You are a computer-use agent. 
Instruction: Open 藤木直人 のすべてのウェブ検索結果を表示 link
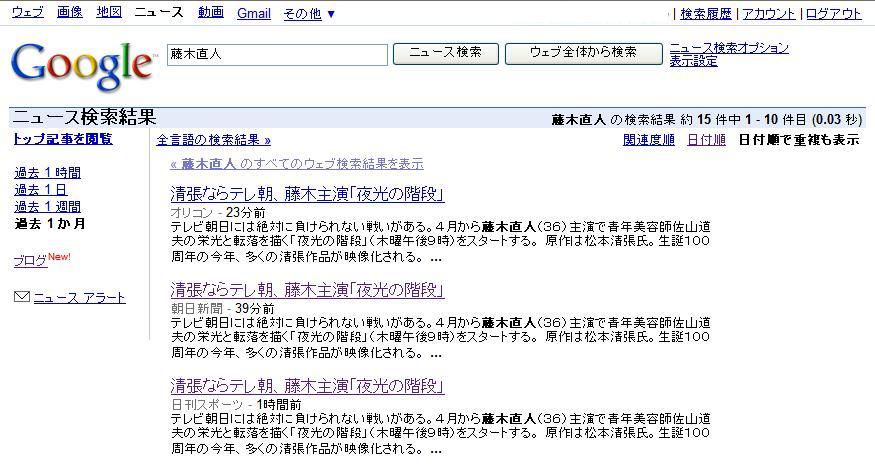pos(297,164)
